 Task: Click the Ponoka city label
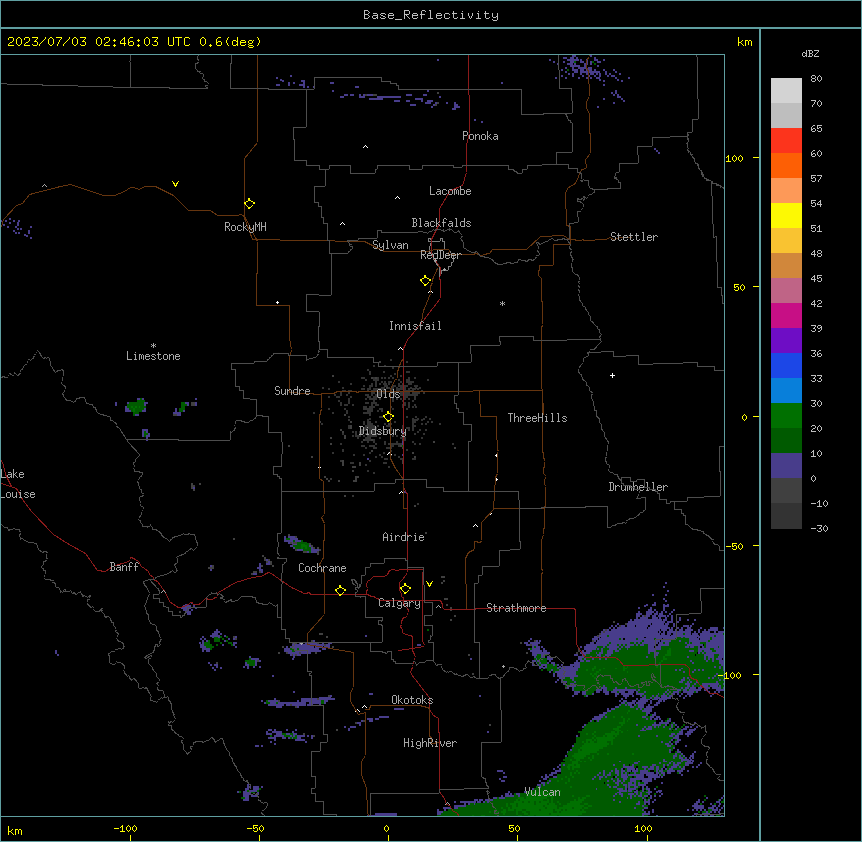480,136
